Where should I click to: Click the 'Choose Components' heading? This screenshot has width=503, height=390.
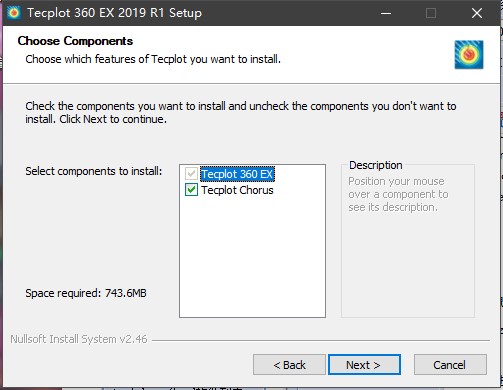click(x=75, y=41)
